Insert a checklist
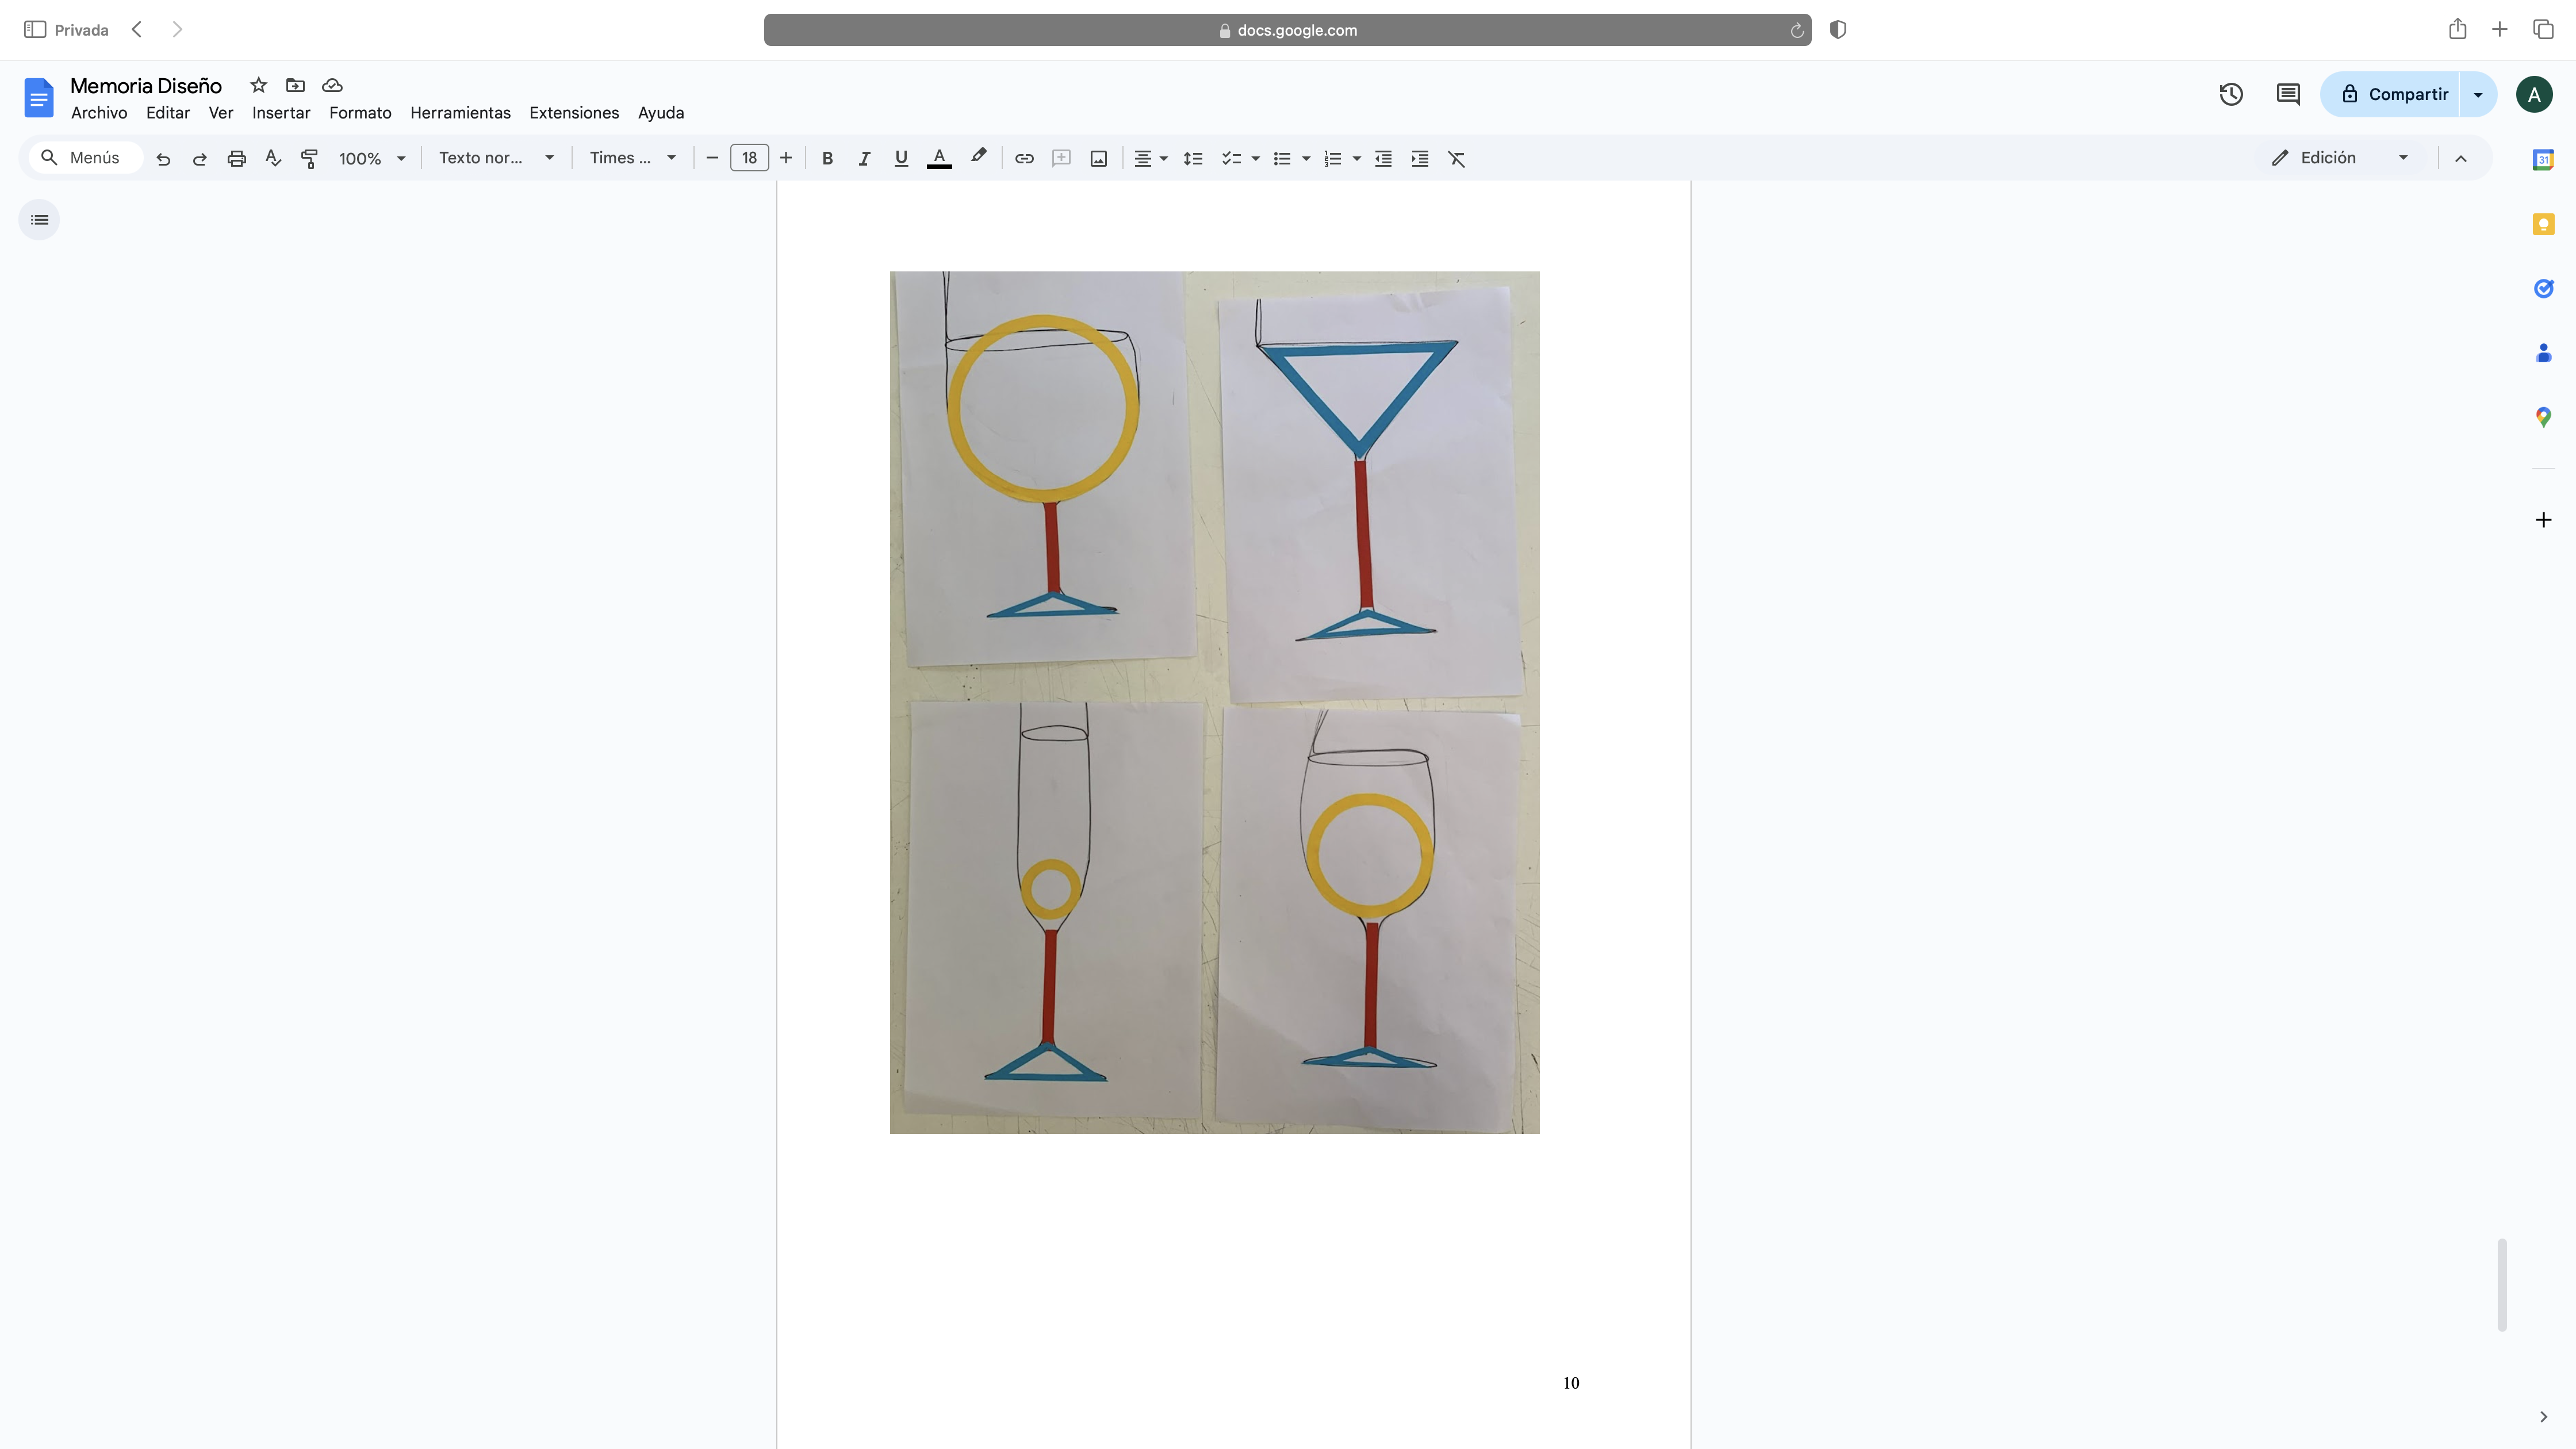 pyautogui.click(x=1231, y=158)
